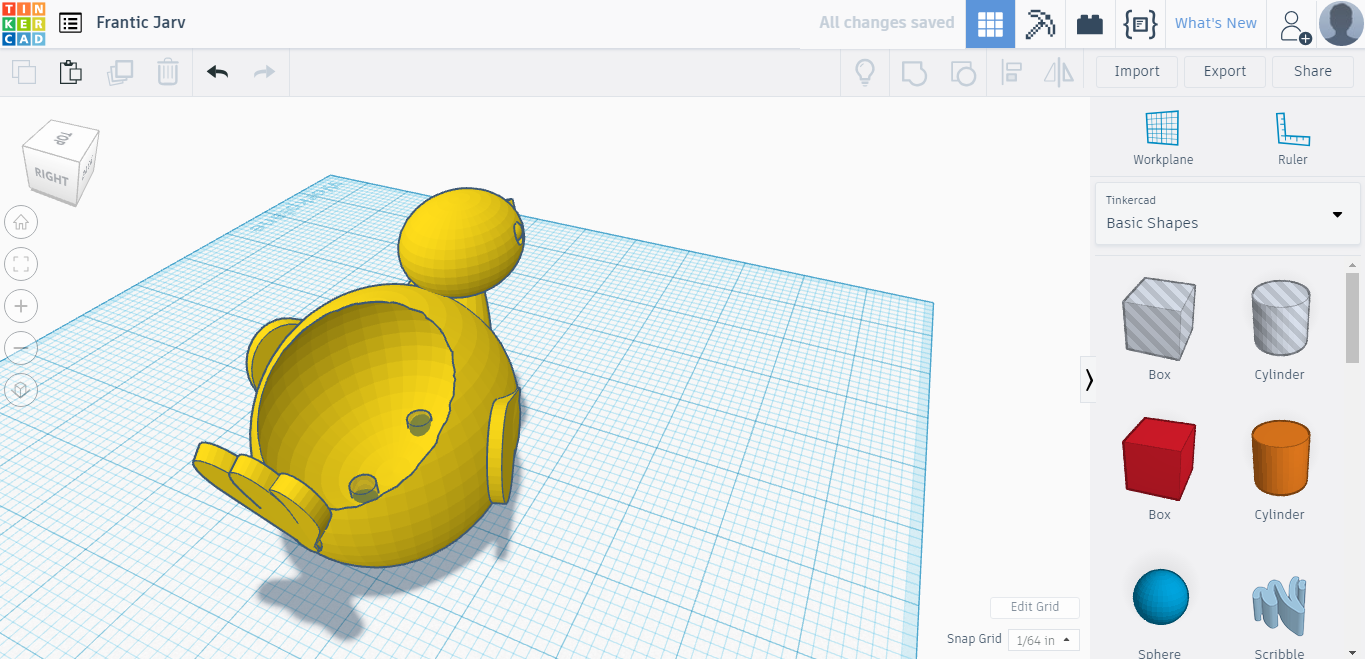Screen dimensions: 1365x659
Task: Click the Home view button
Action: pos(21,222)
